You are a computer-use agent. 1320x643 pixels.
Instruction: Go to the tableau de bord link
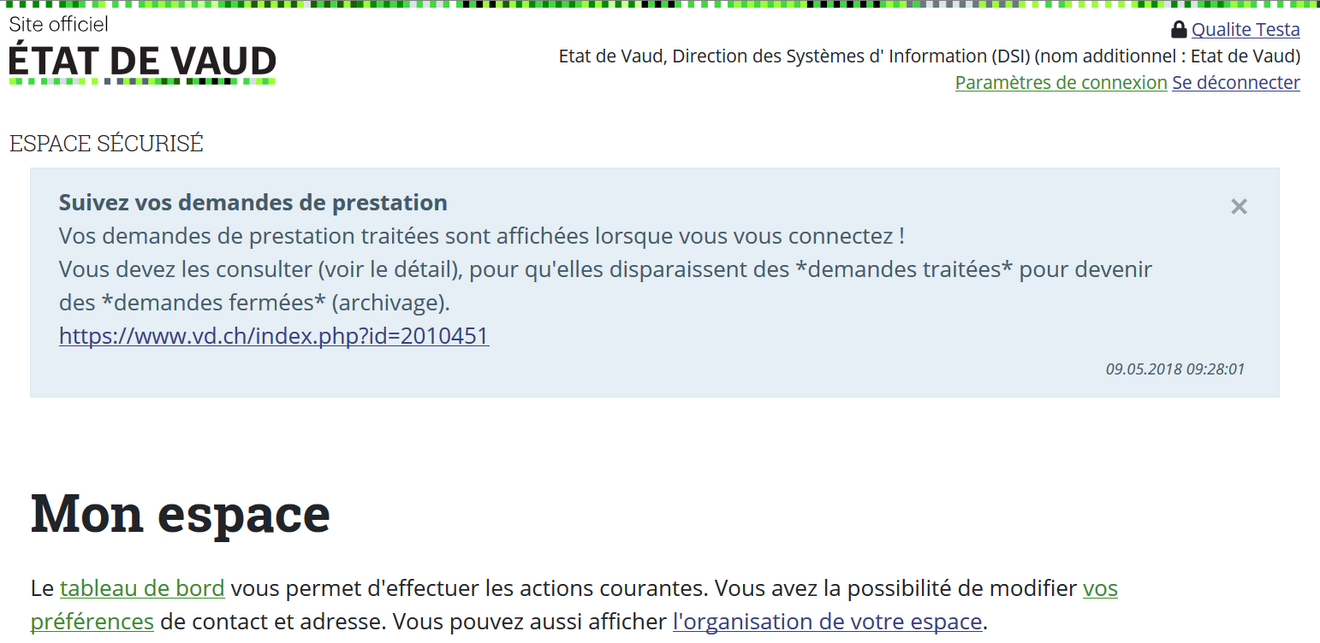click(x=142, y=588)
